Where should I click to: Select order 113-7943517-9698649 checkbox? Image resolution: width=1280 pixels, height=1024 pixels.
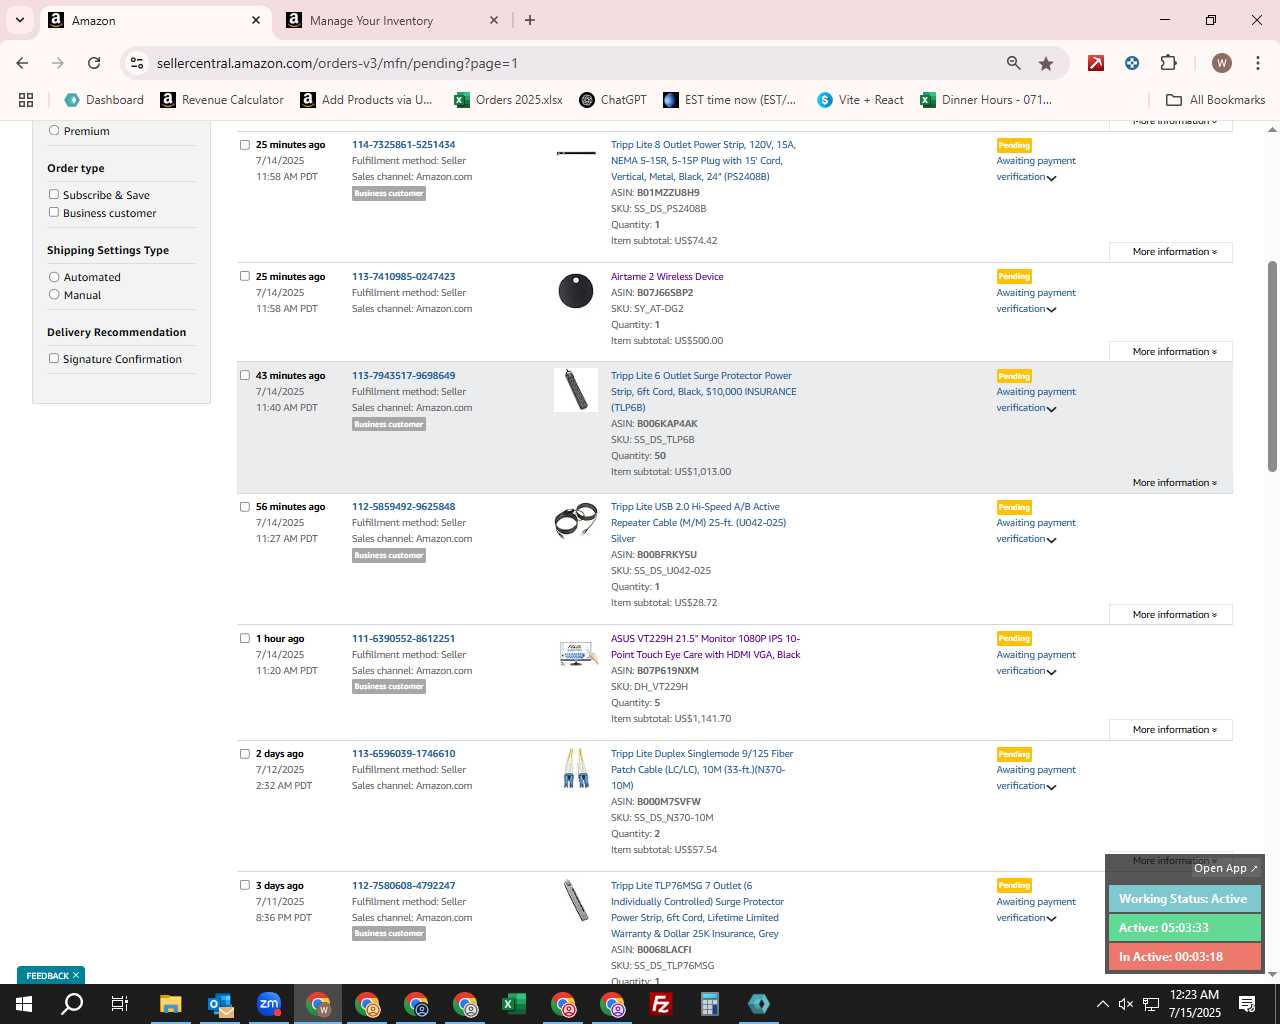[245, 375]
